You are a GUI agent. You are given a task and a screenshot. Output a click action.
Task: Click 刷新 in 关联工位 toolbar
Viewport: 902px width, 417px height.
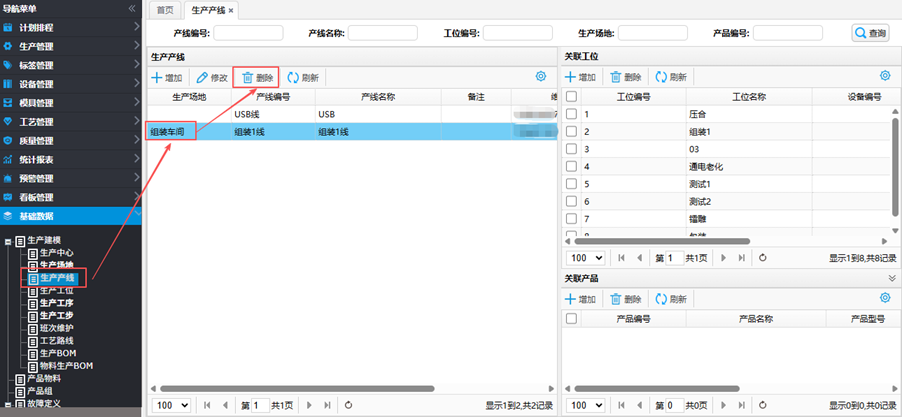click(671, 77)
